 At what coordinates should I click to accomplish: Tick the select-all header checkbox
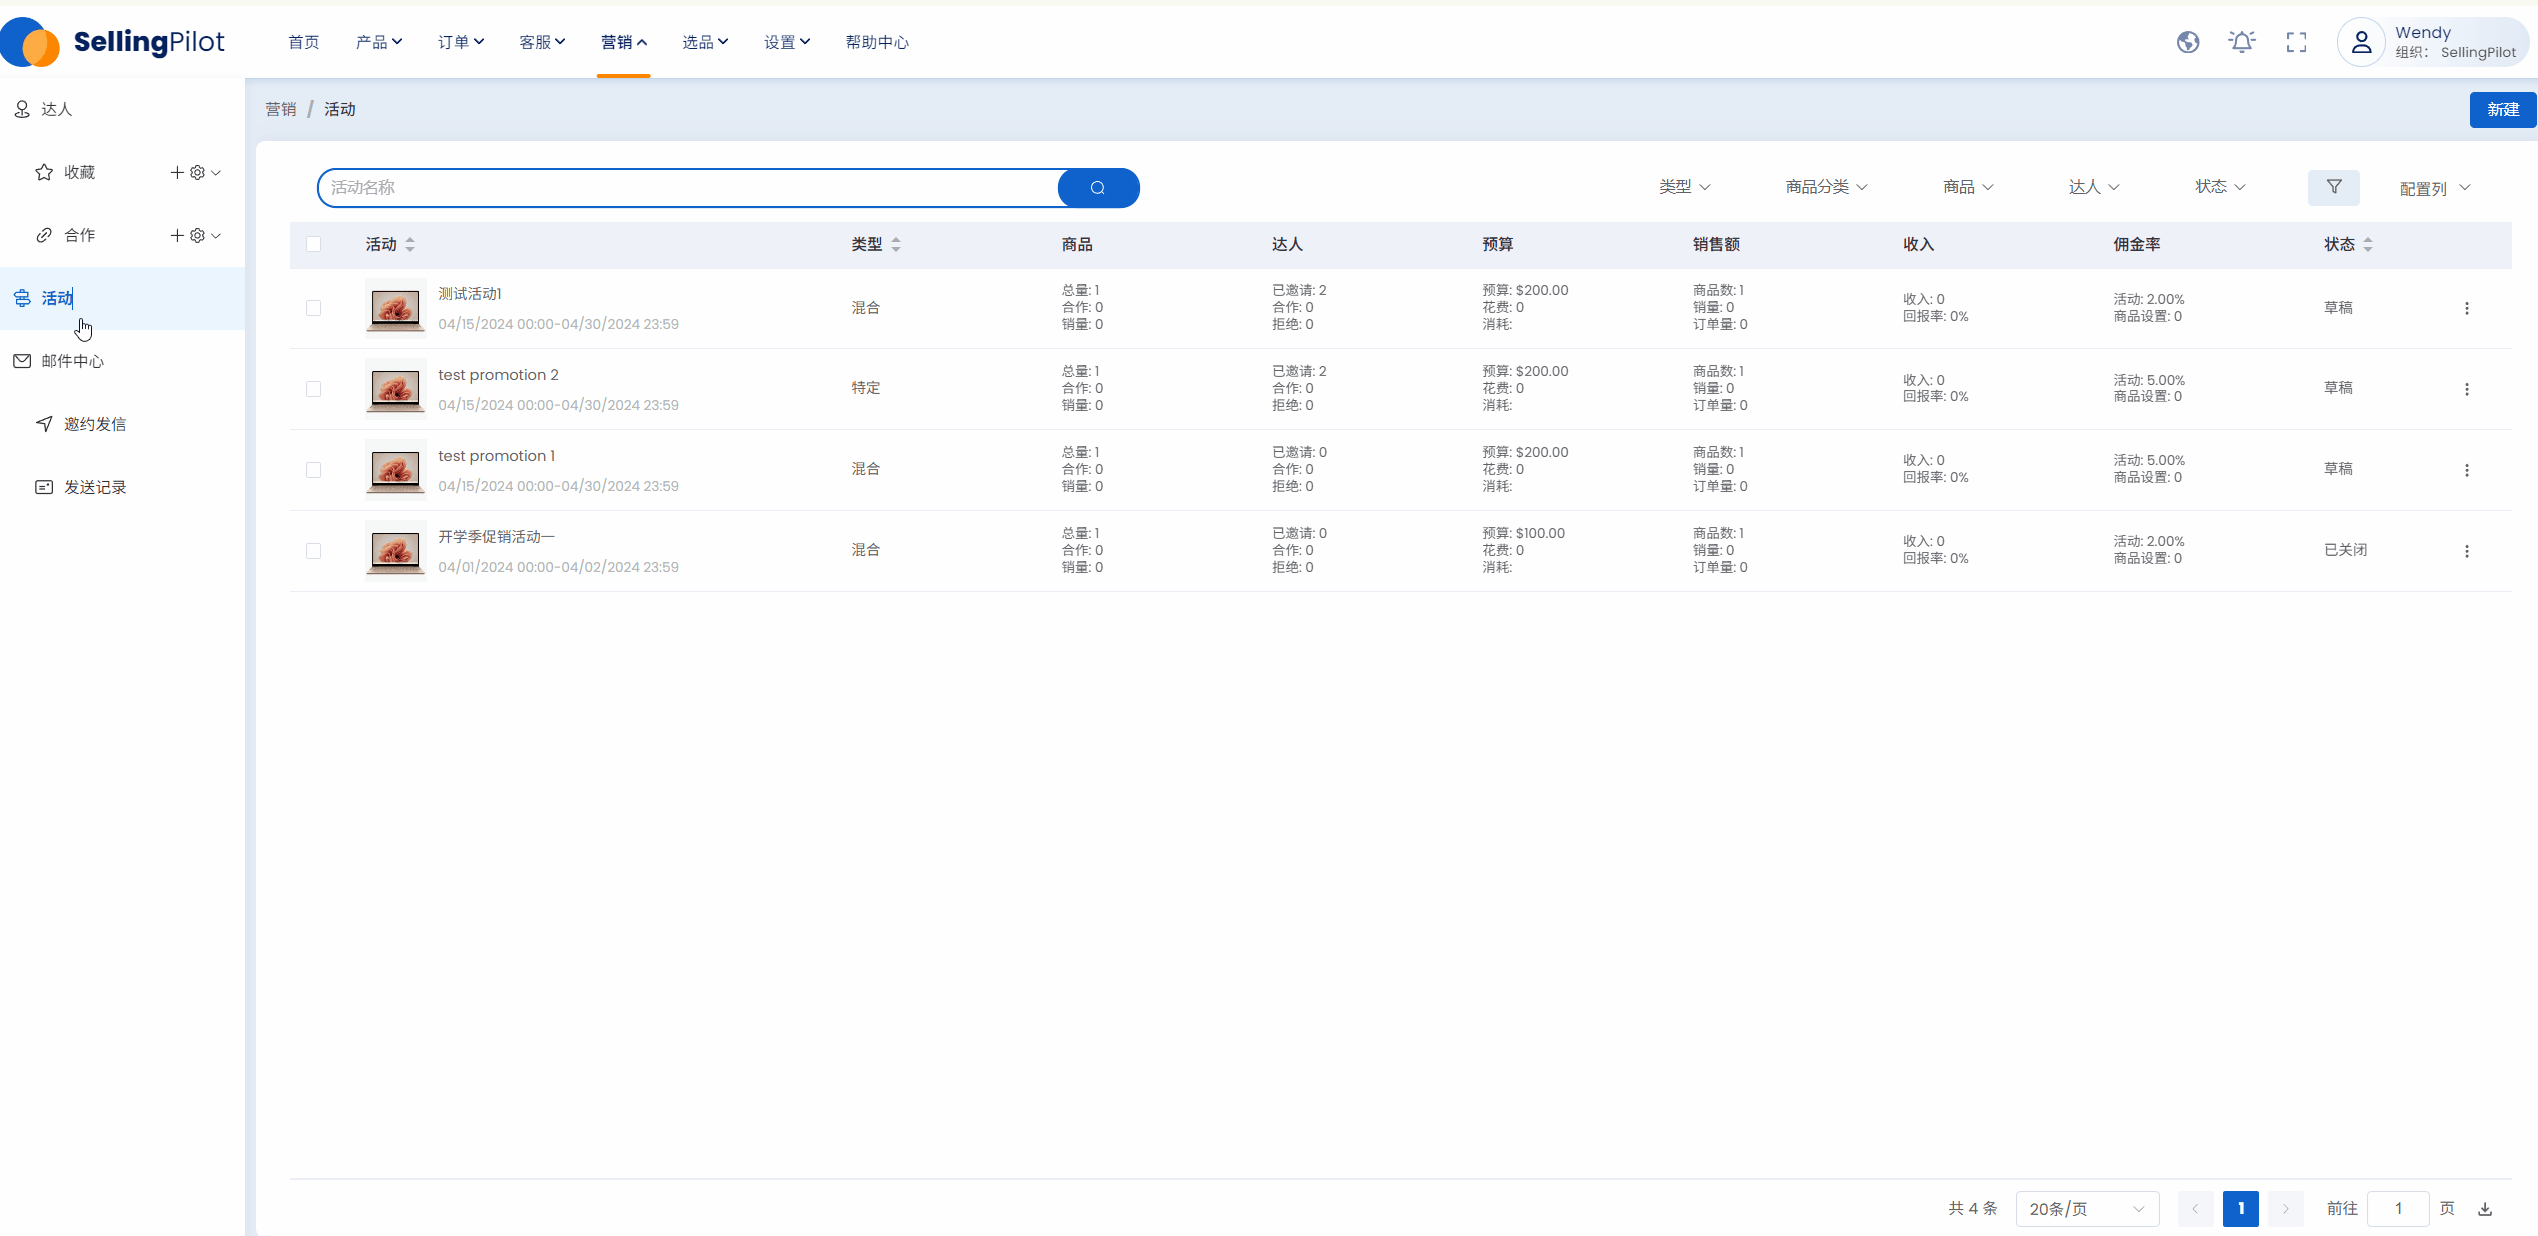(x=313, y=244)
